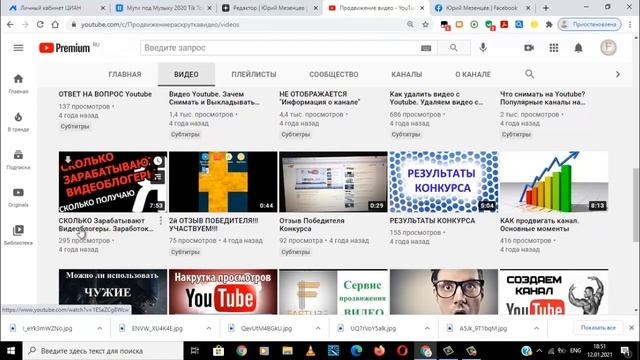
Task: Open the Chrome extensions puzzle icon
Action: [549, 24]
